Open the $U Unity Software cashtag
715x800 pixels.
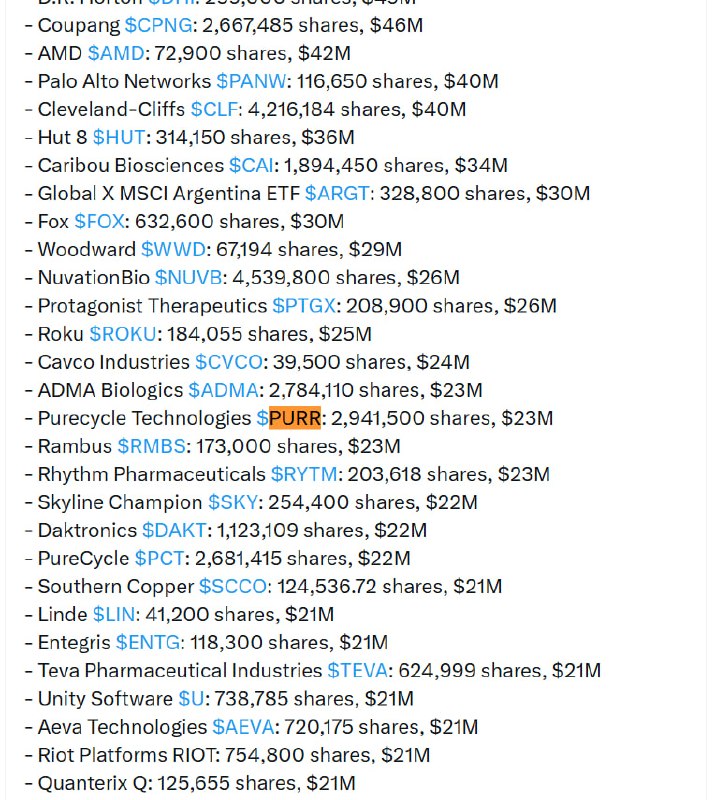point(191,699)
